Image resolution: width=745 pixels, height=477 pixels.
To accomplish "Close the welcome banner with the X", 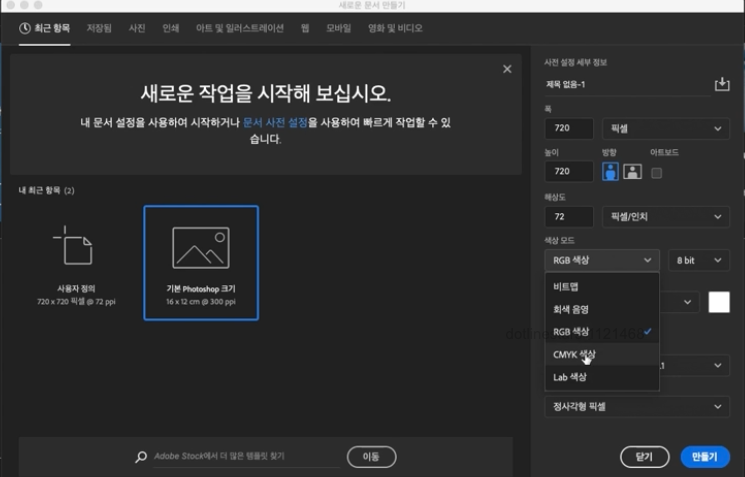I will click(x=507, y=69).
